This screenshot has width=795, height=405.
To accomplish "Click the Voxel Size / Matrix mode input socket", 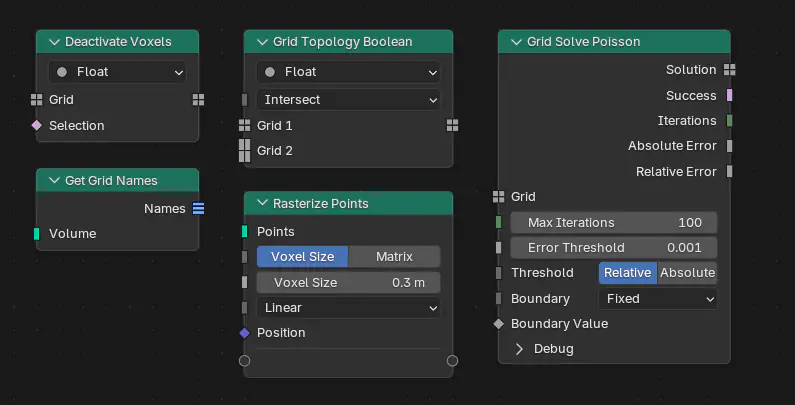I will 244,256.
